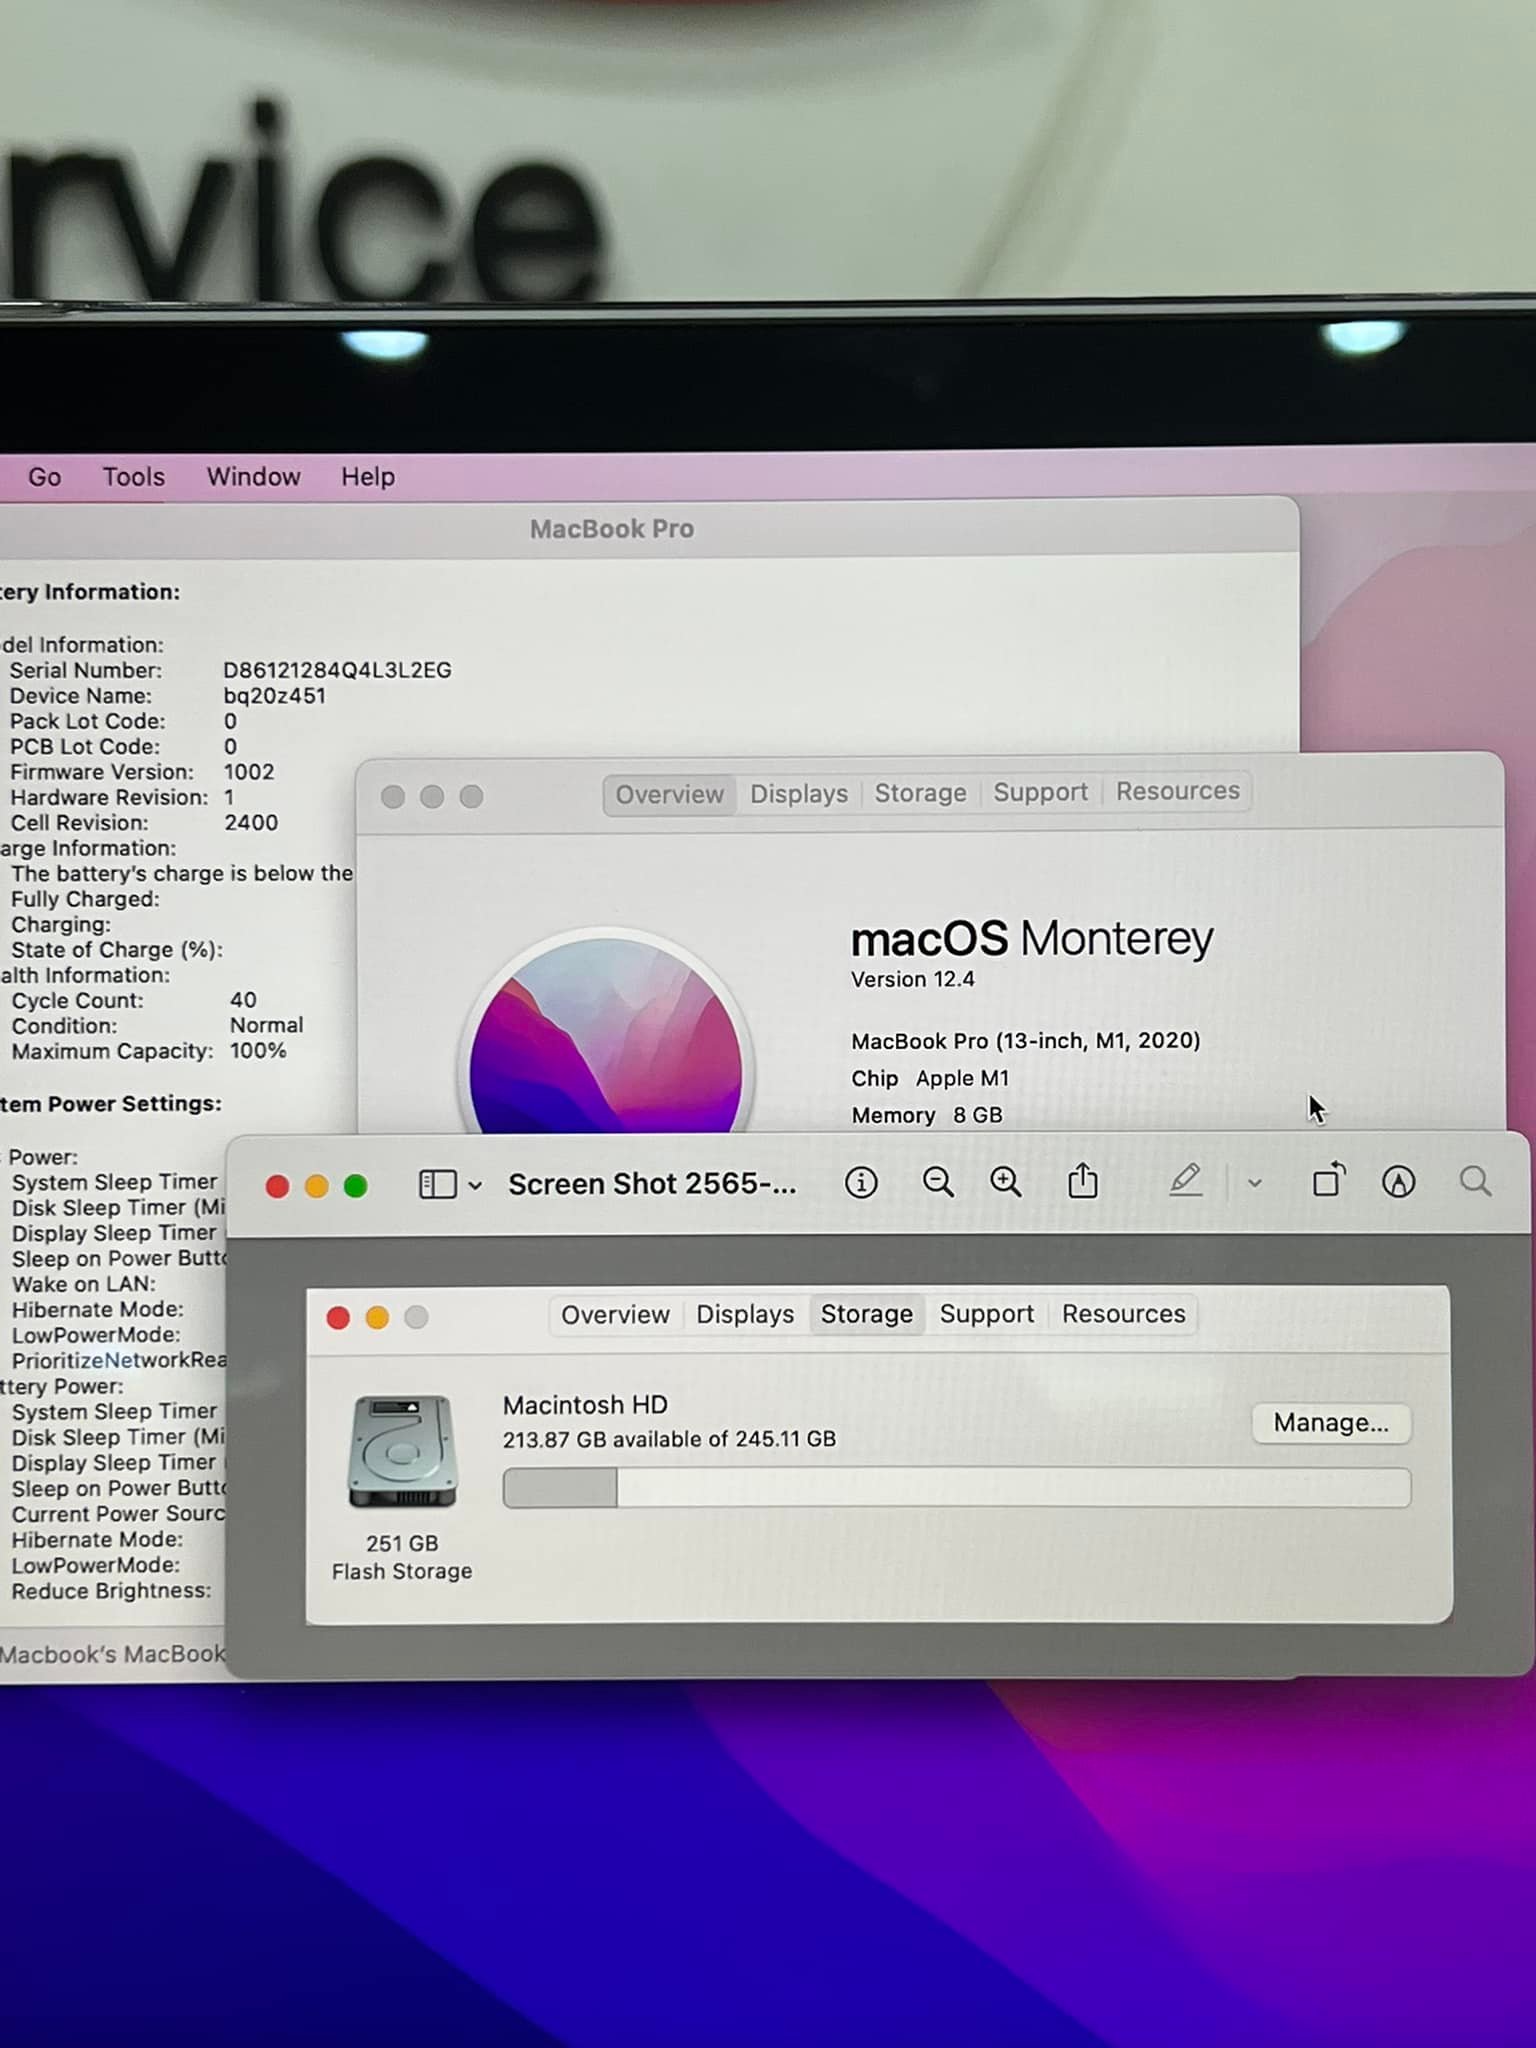Click the Share icon in Preview toolbar
This screenshot has height=2048, width=1536.
(1082, 1182)
